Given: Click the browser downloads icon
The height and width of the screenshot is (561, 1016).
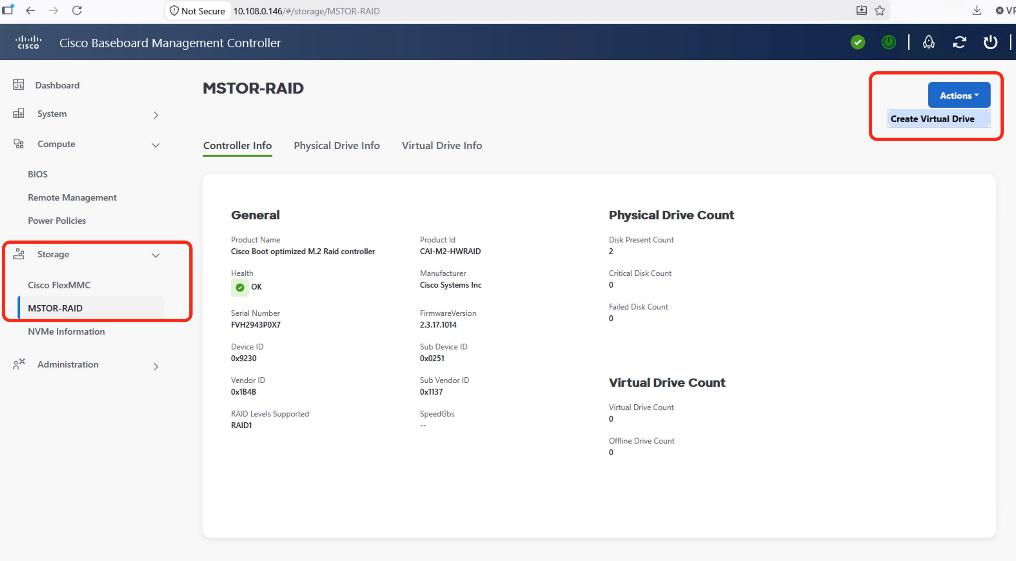Looking at the screenshot, I should tap(976, 10).
